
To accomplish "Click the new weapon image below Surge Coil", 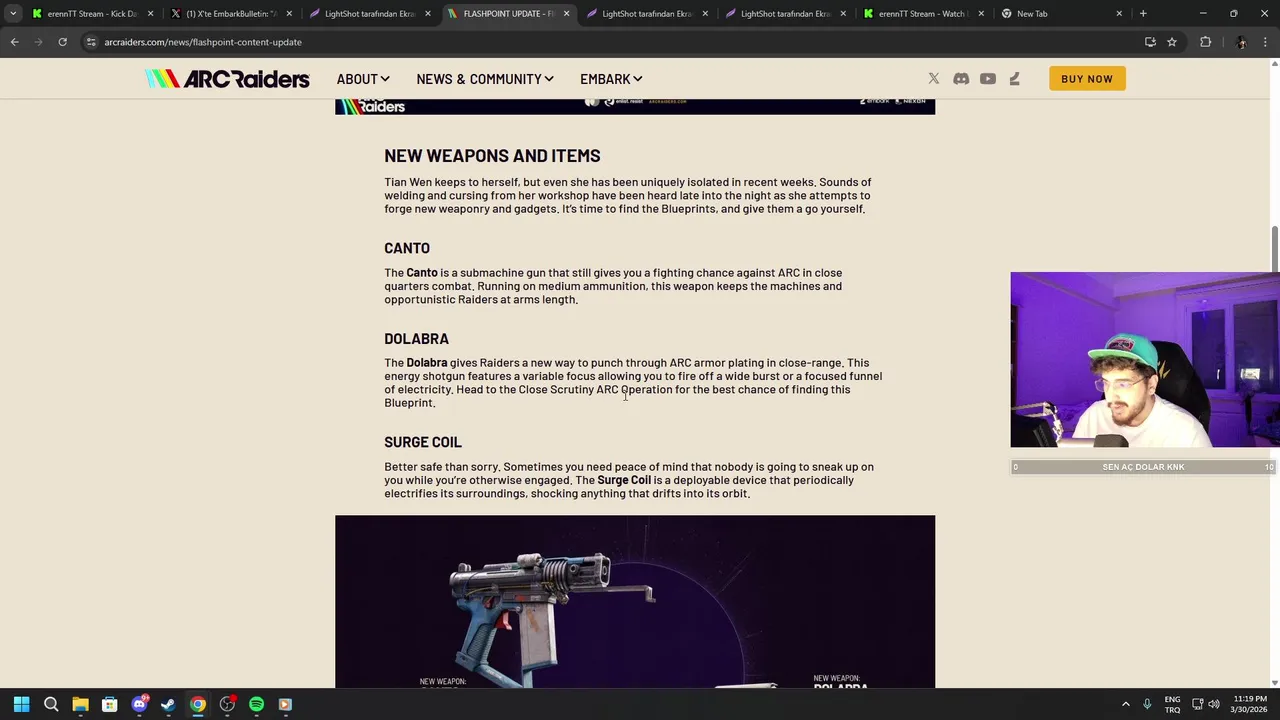I will 635,602.
